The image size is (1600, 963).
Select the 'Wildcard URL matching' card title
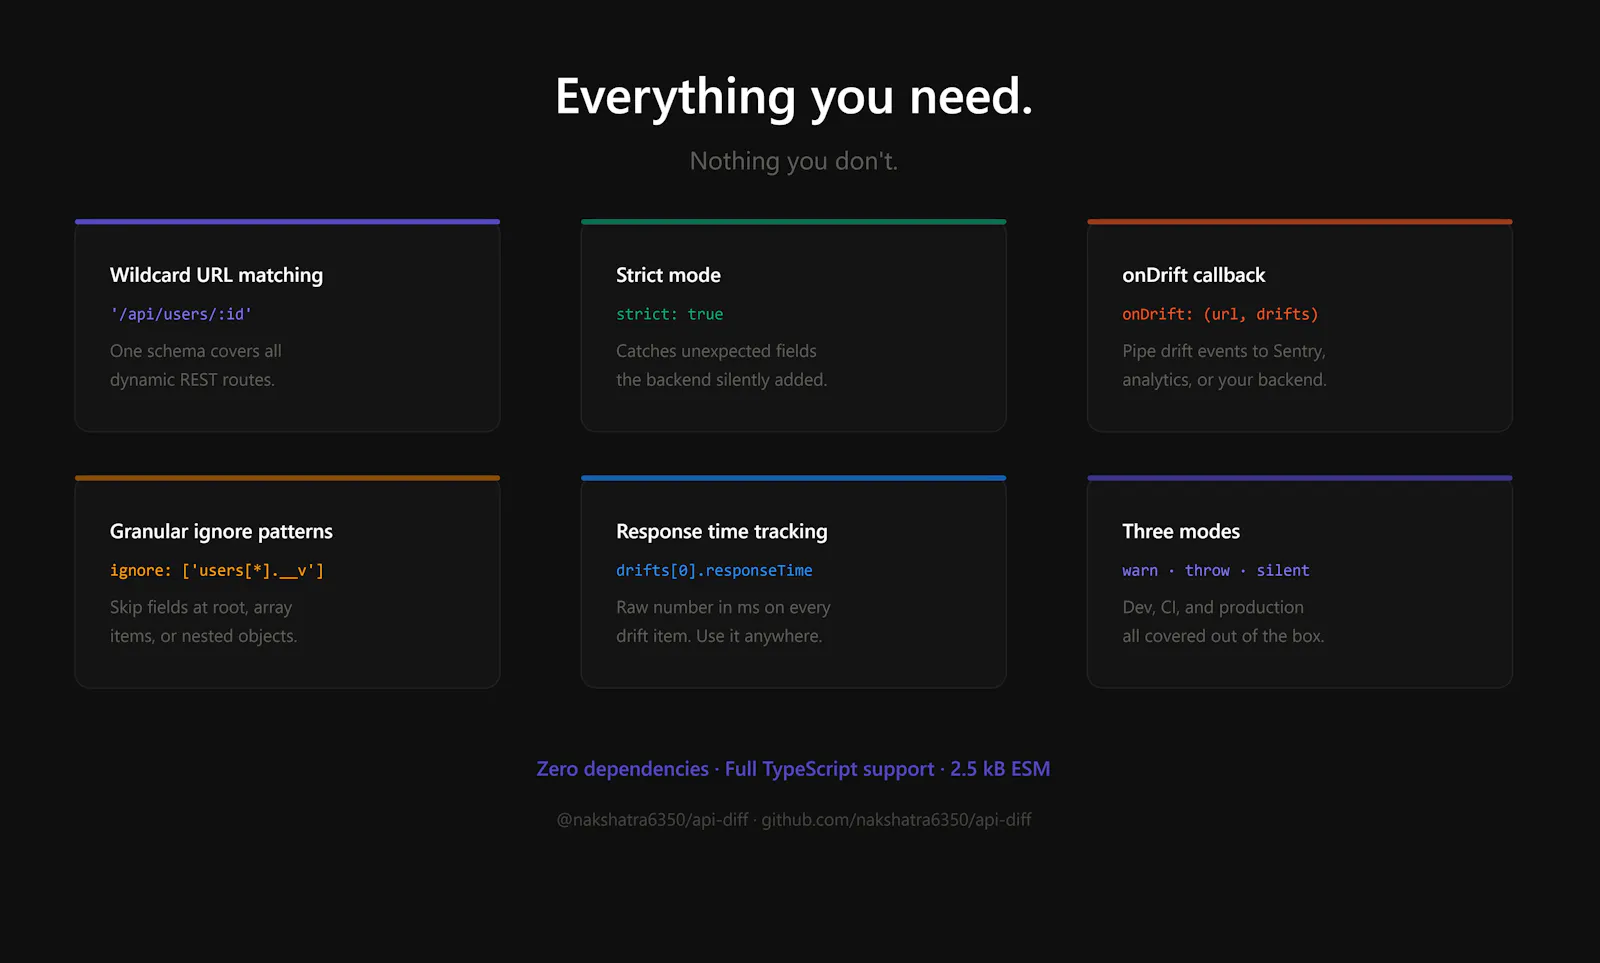(x=216, y=275)
